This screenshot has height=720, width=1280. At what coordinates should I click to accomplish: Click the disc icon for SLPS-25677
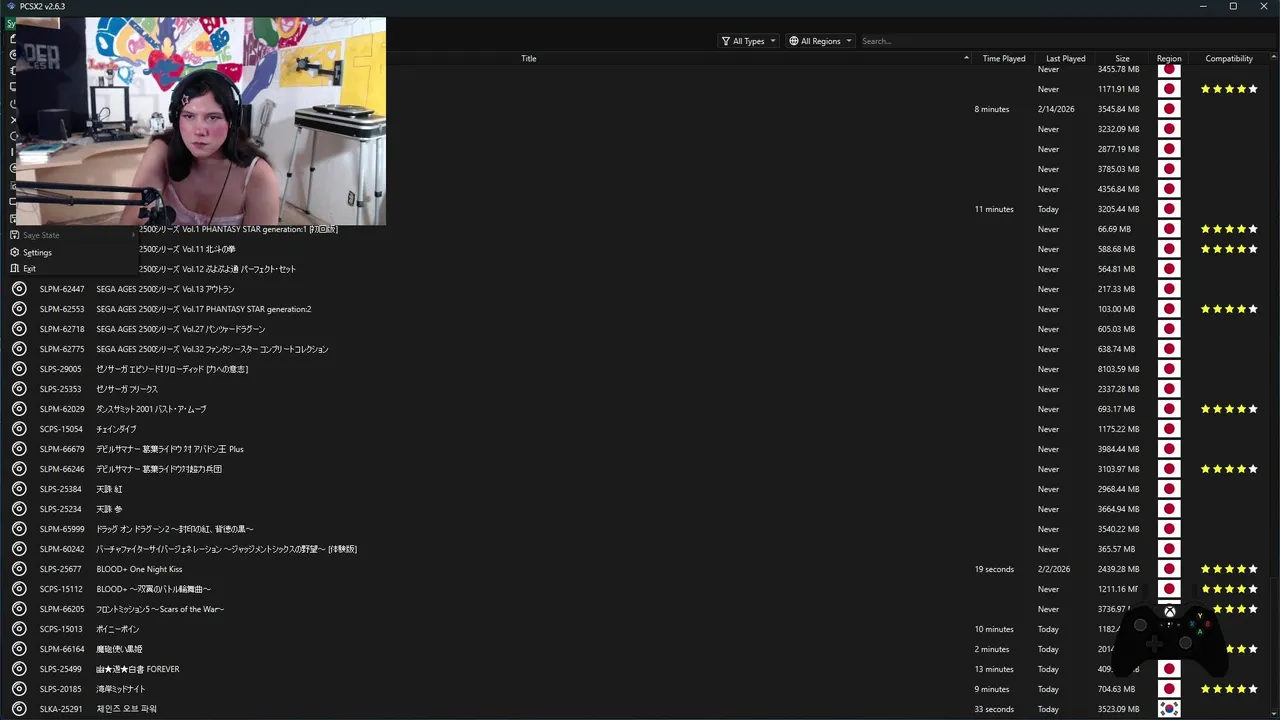click(x=19, y=569)
